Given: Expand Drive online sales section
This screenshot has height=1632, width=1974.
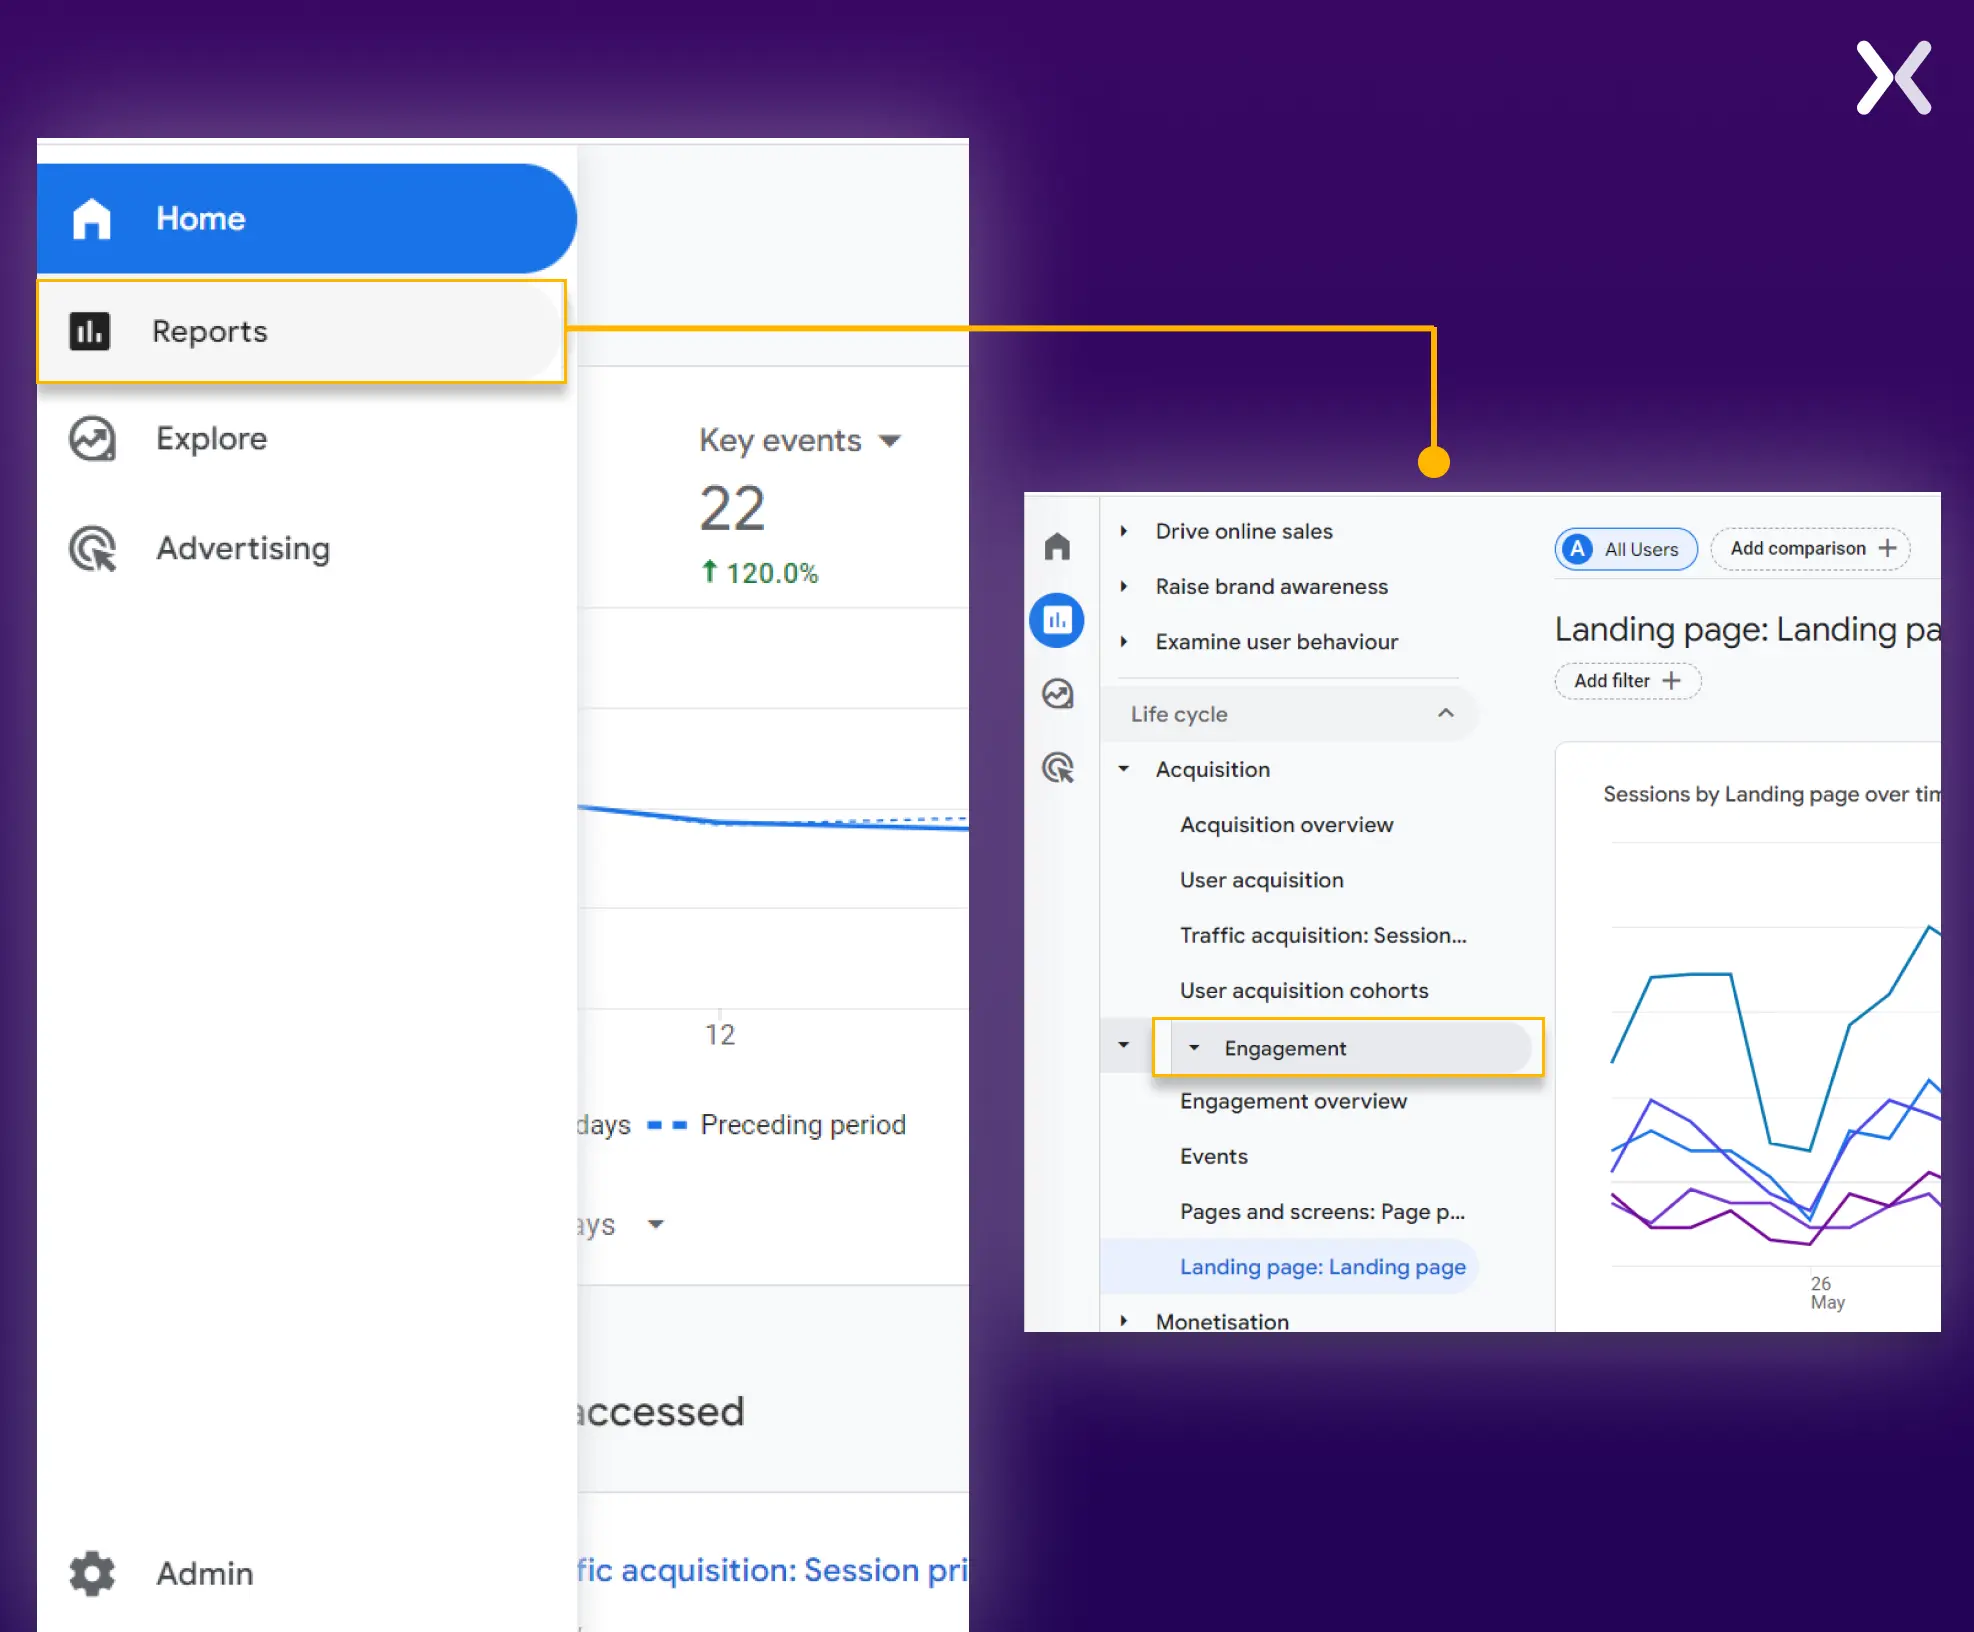Looking at the screenshot, I should pos(1124,531).
